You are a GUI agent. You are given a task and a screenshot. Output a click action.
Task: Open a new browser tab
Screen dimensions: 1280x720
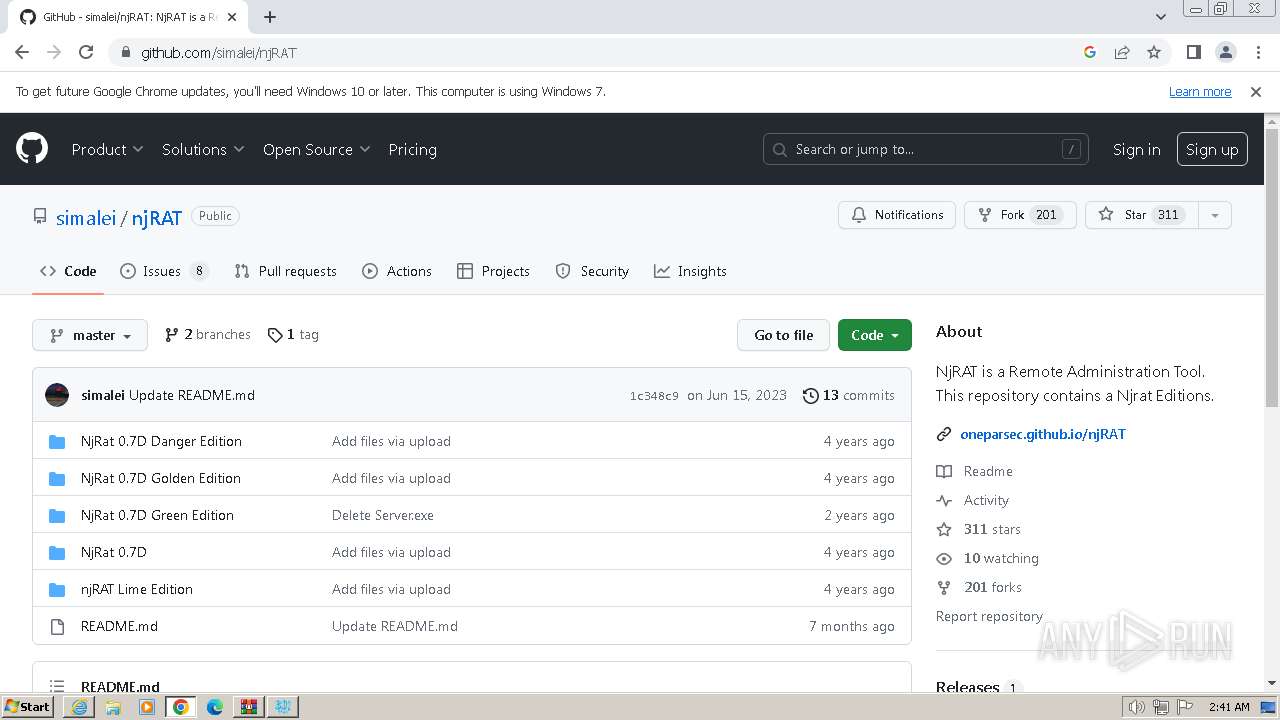tap(270, 17)
